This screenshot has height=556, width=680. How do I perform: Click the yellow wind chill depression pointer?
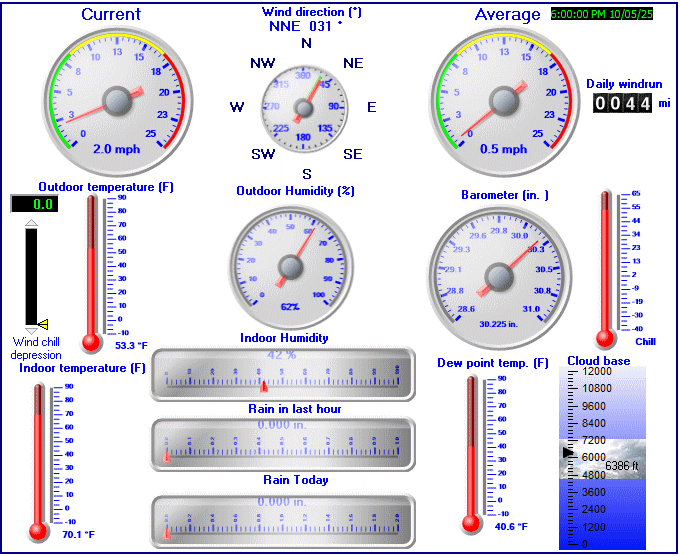tap(42, 324)
